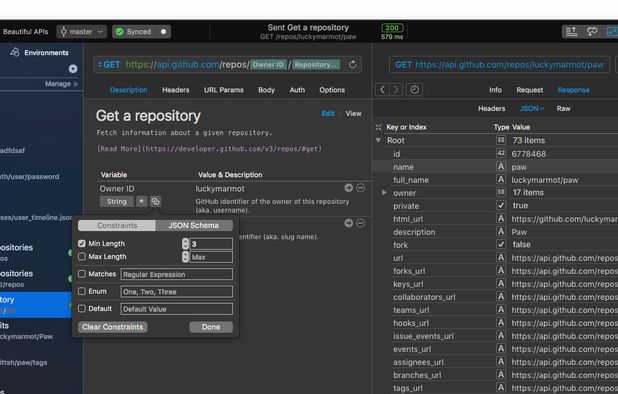Uncheck the Min Length checkbox
This screenshot has height=394, width=618.
(x=82, y=243)
